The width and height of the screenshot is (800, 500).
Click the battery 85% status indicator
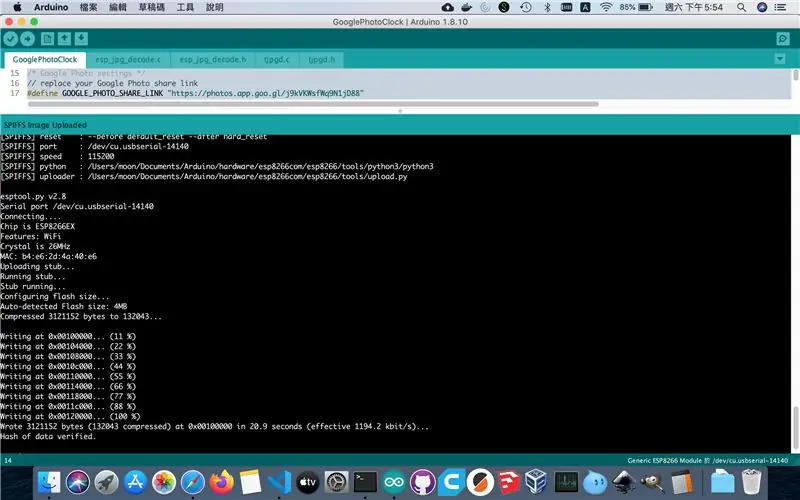pyautogui.click(x=636, y=7)
